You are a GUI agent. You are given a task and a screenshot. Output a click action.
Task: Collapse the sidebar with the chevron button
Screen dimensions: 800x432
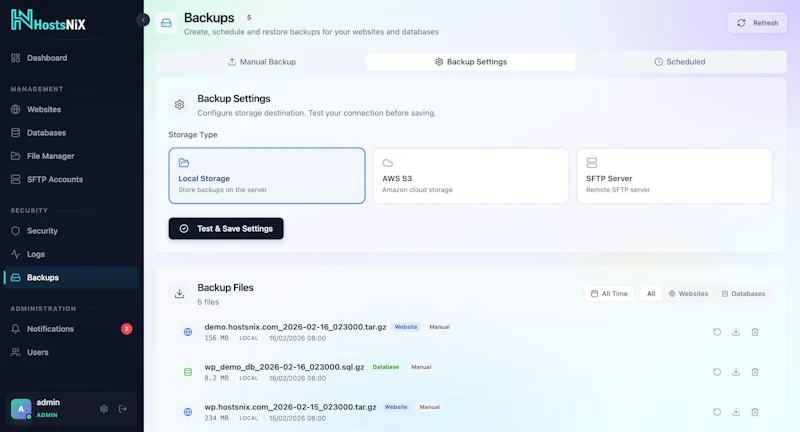click(x=143, y=20)
